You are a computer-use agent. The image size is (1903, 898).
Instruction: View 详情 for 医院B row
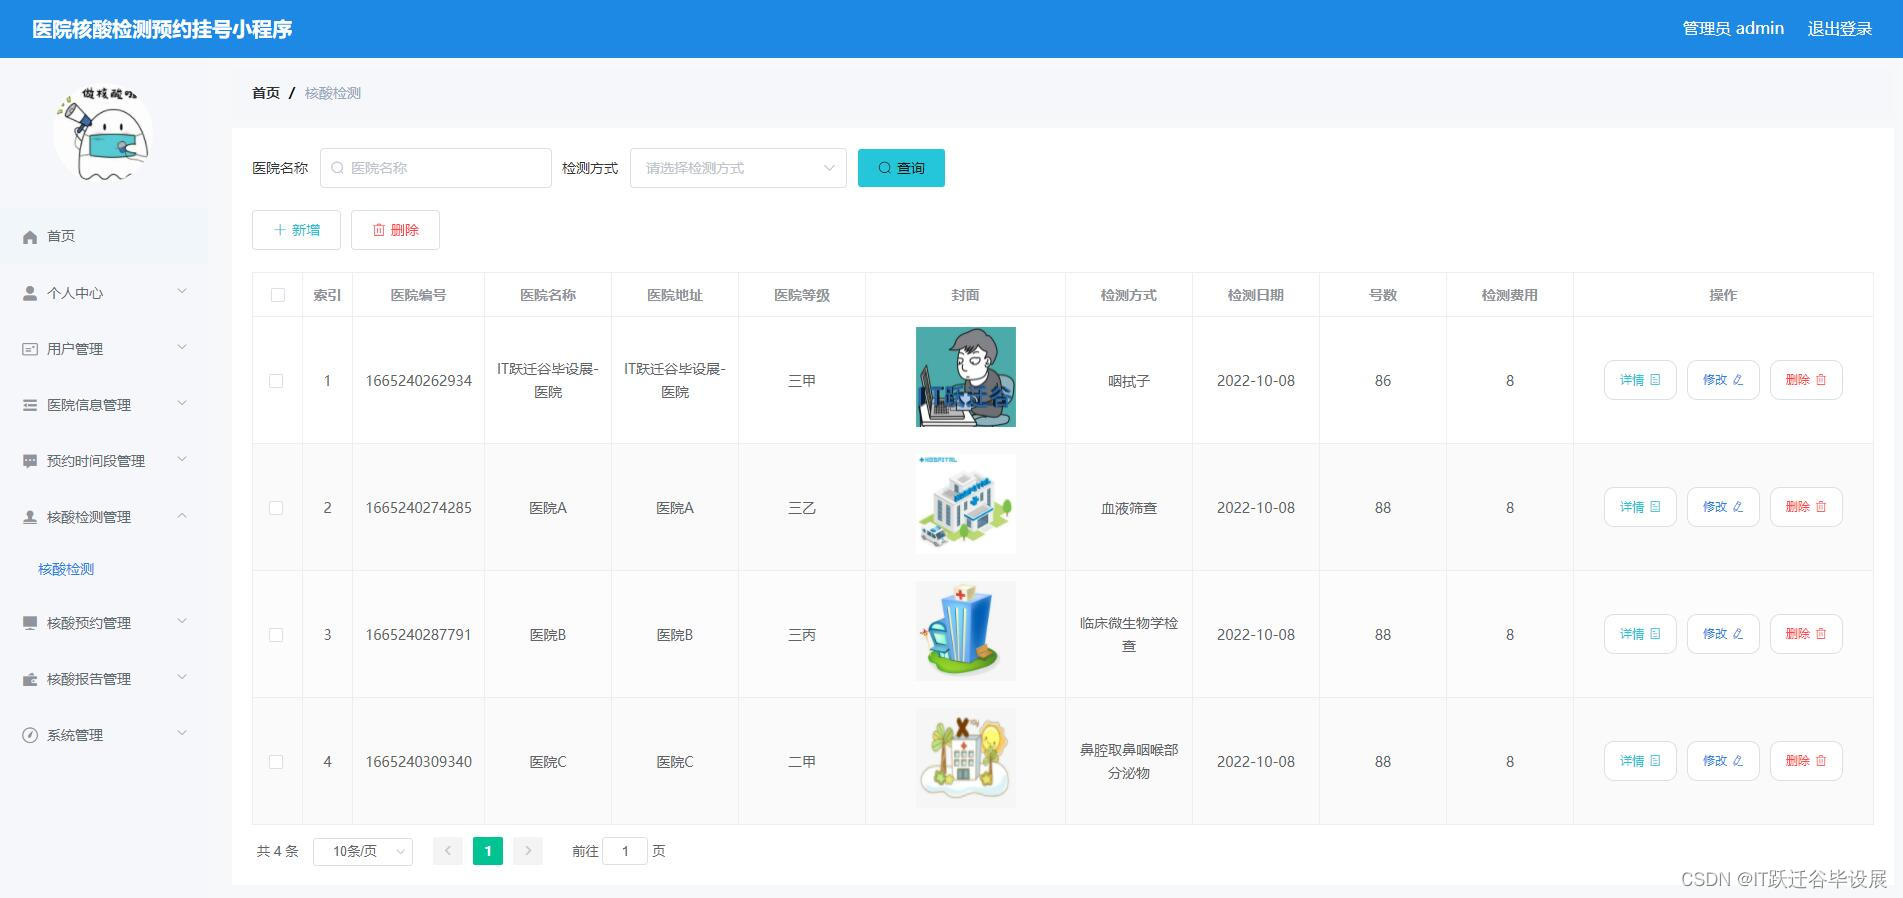[1640, 634]
